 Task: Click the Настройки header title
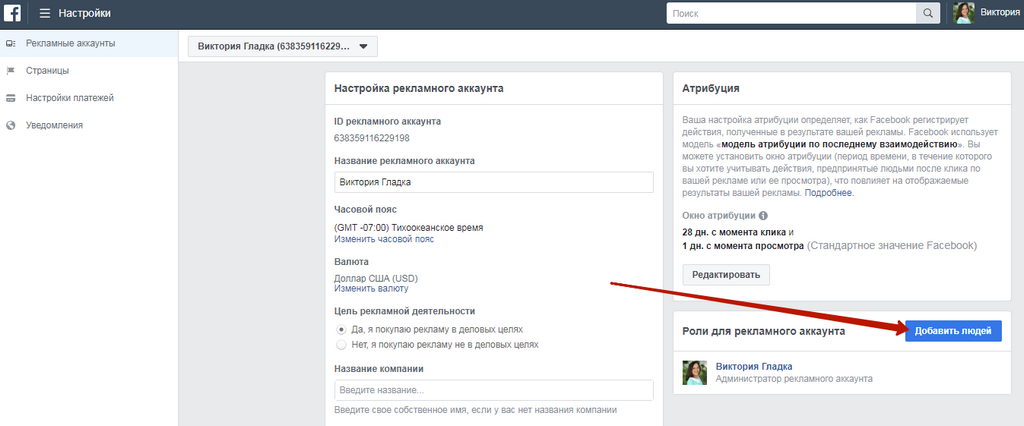[84, 13]
